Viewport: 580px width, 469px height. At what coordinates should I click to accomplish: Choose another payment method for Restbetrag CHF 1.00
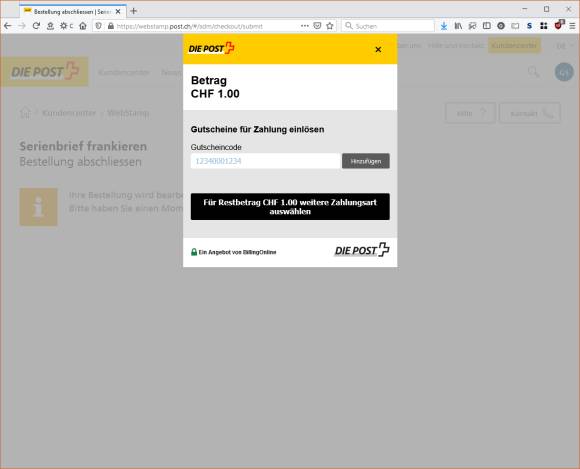pyautogui.click(x=290, y=207)
